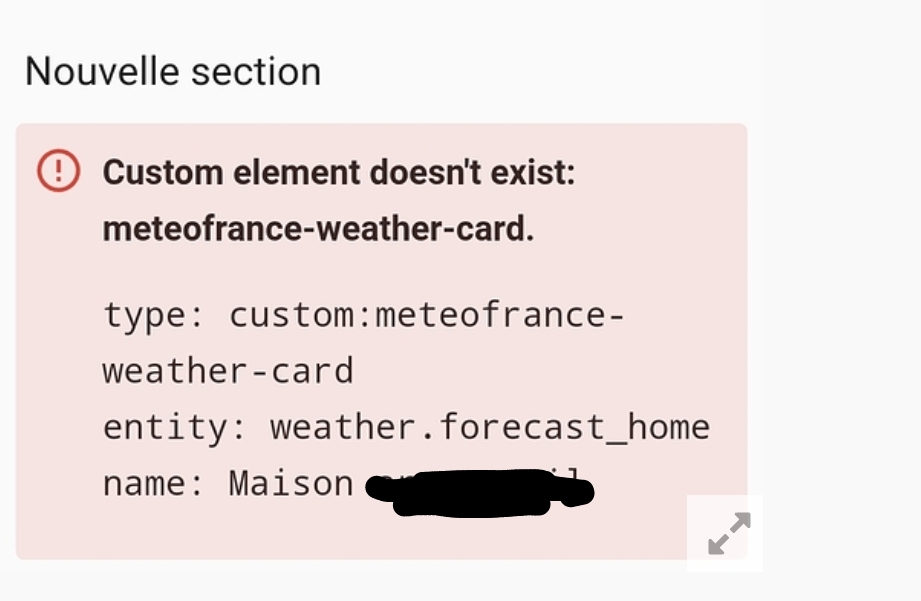Click the monospace "weather-card" continuation line
921x601 pixels.
pos(228,371)
